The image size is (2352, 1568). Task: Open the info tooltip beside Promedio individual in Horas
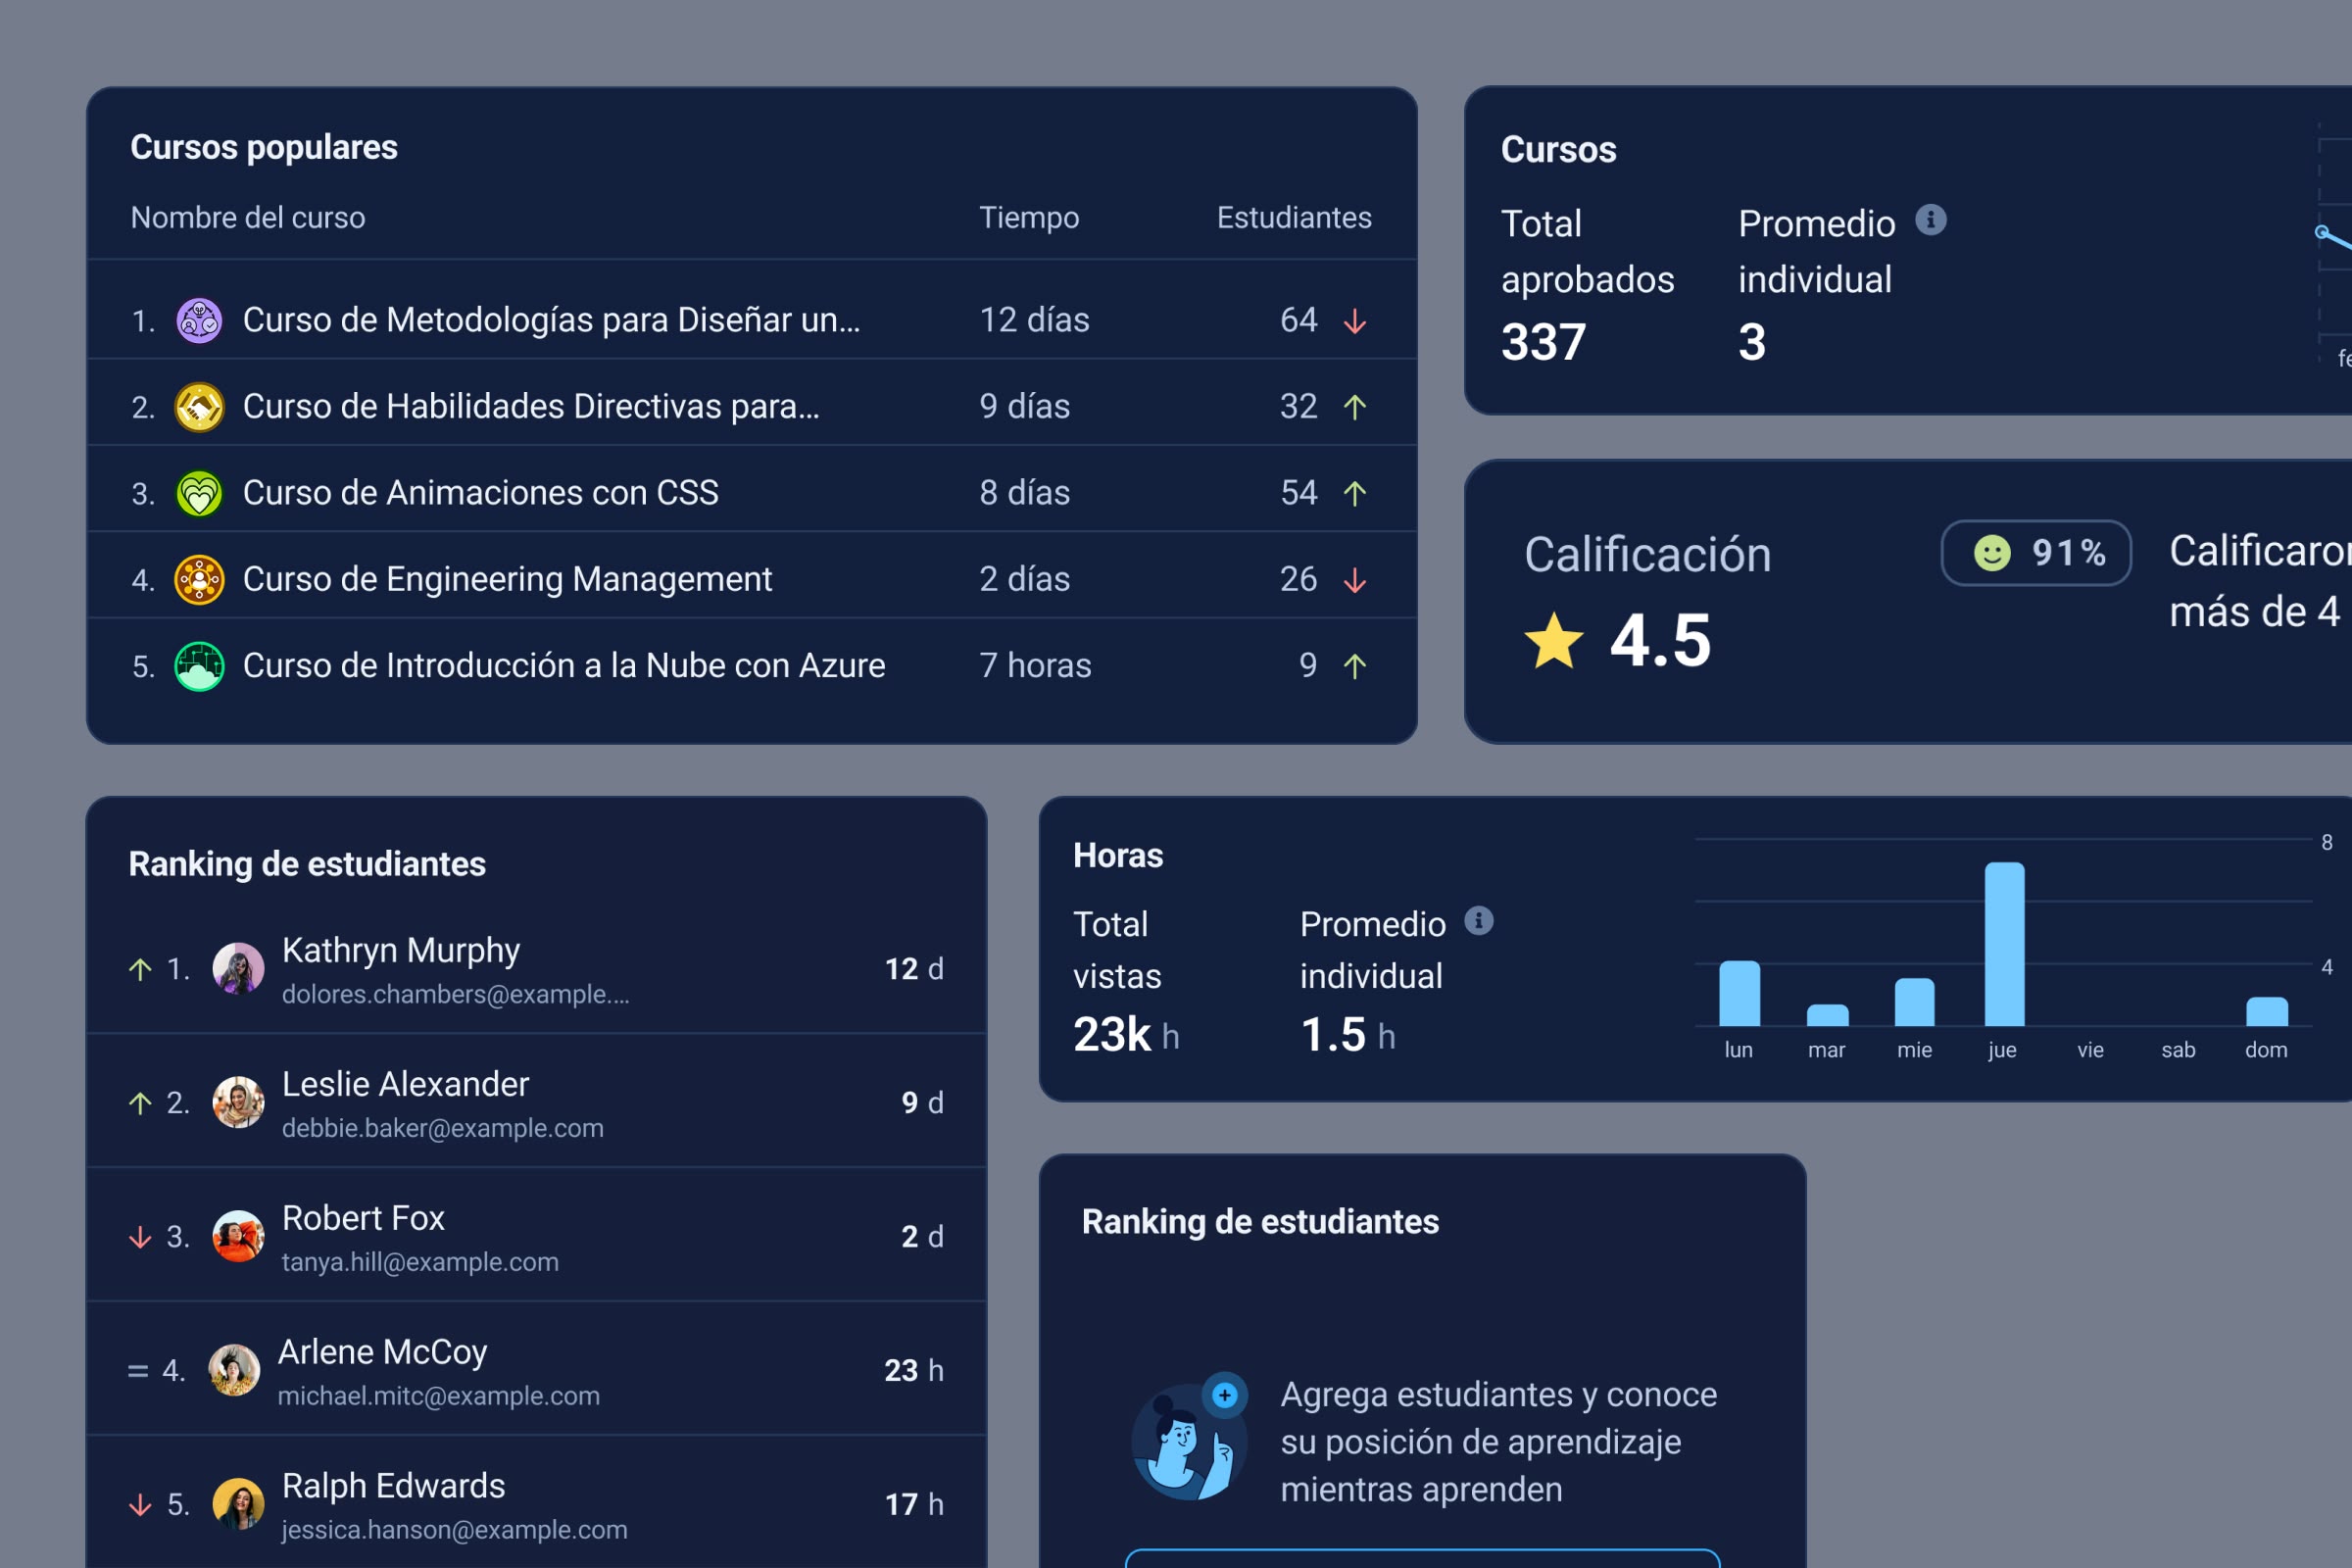pyautogui.click(x=1478, y=922)
